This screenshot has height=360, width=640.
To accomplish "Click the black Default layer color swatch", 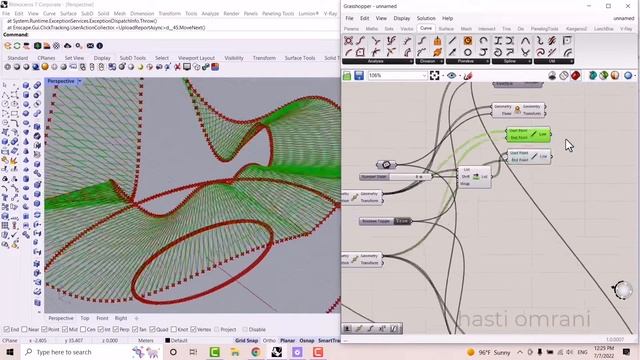I will pyautogui.click(x=167, y=340).
